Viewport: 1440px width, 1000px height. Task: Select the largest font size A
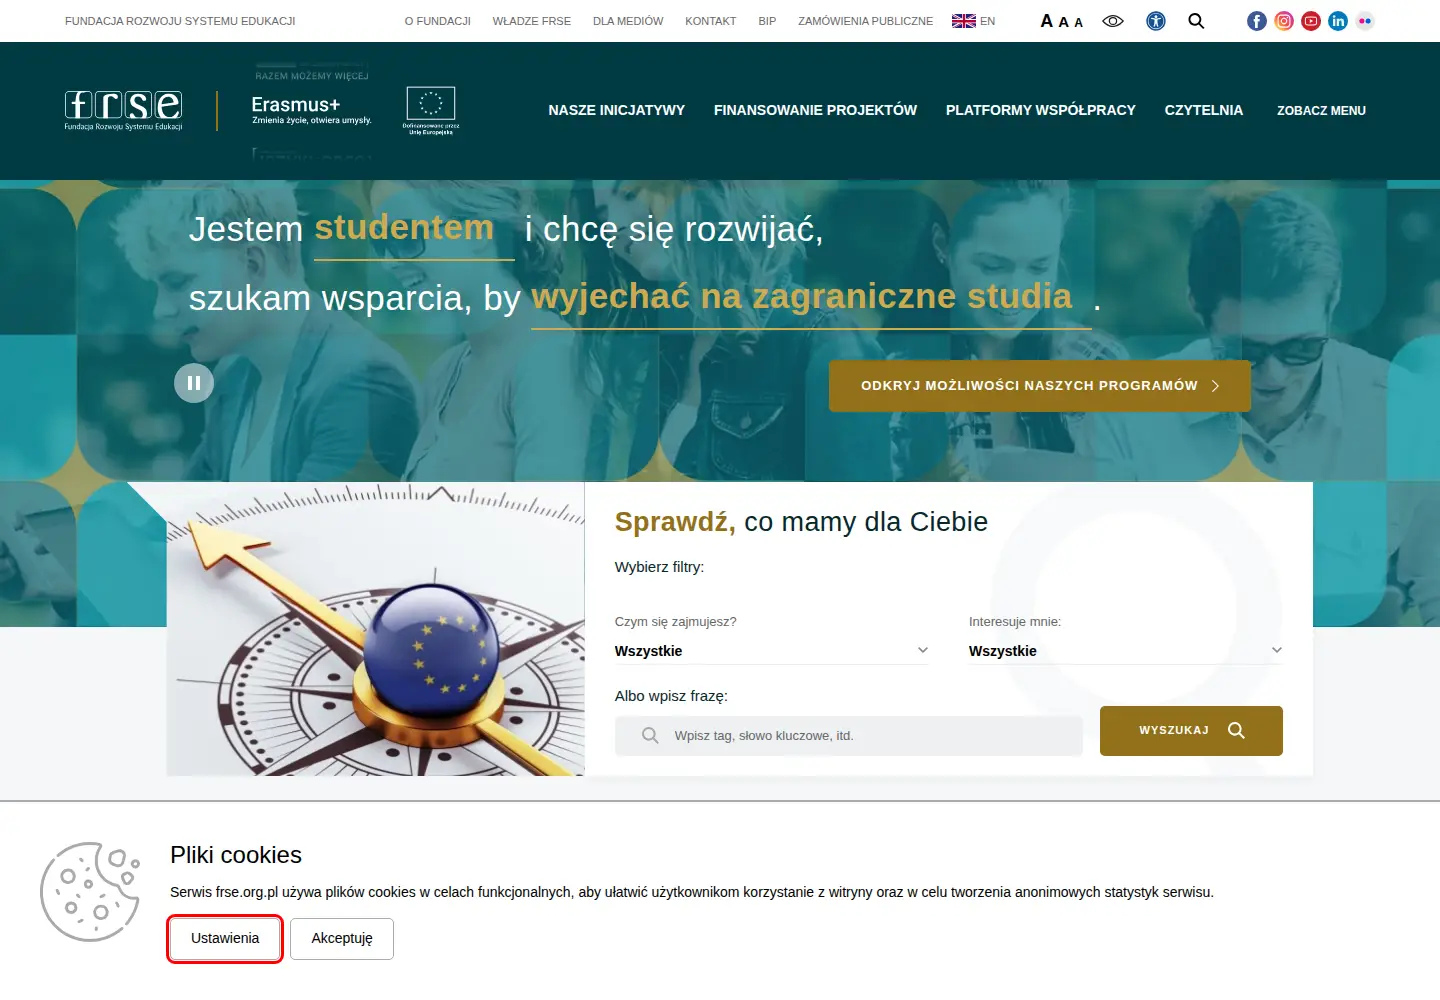point(1047,21)
